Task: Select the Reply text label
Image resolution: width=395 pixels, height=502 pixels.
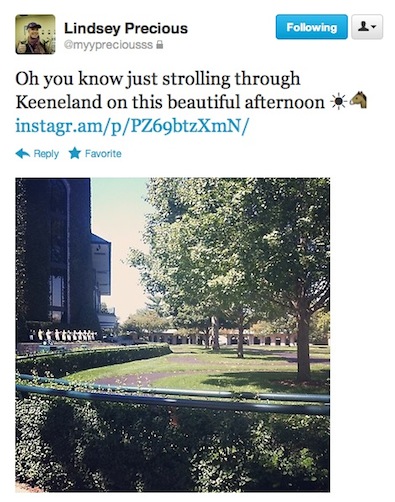Action: 46,154
